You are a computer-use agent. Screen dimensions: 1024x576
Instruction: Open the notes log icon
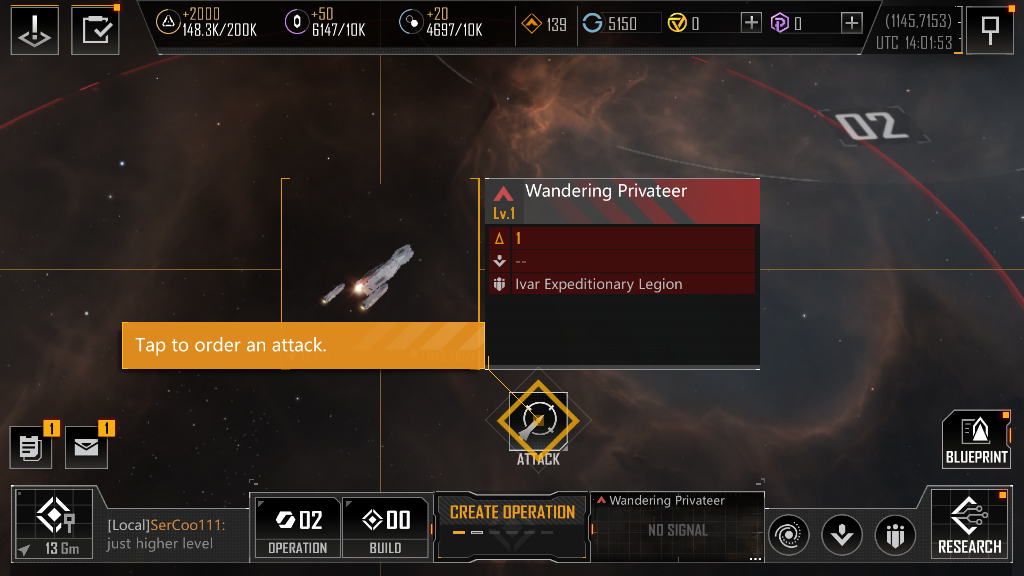pyautogui.click(x=31, y=447)
